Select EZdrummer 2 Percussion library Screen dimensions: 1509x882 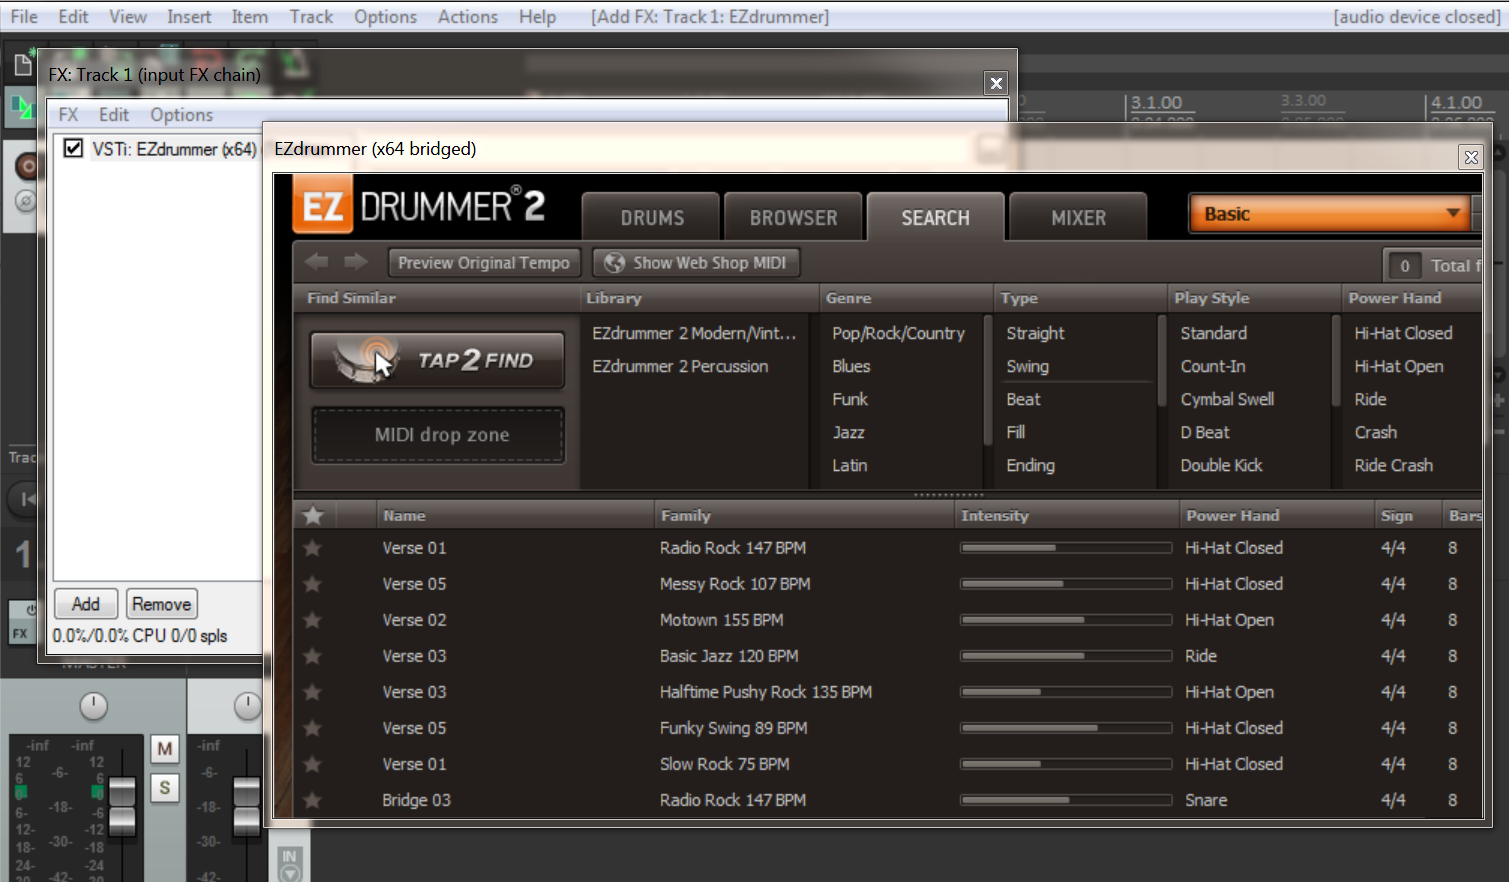680,366
